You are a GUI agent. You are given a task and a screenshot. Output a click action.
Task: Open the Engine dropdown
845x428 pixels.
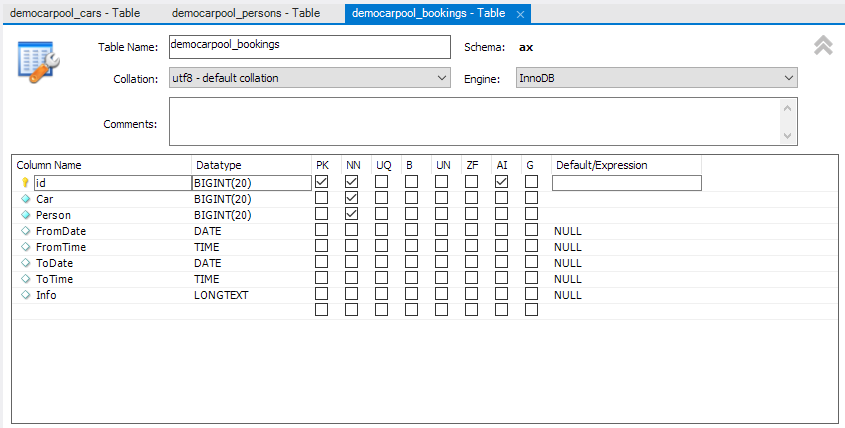click(x=656, y=78)
